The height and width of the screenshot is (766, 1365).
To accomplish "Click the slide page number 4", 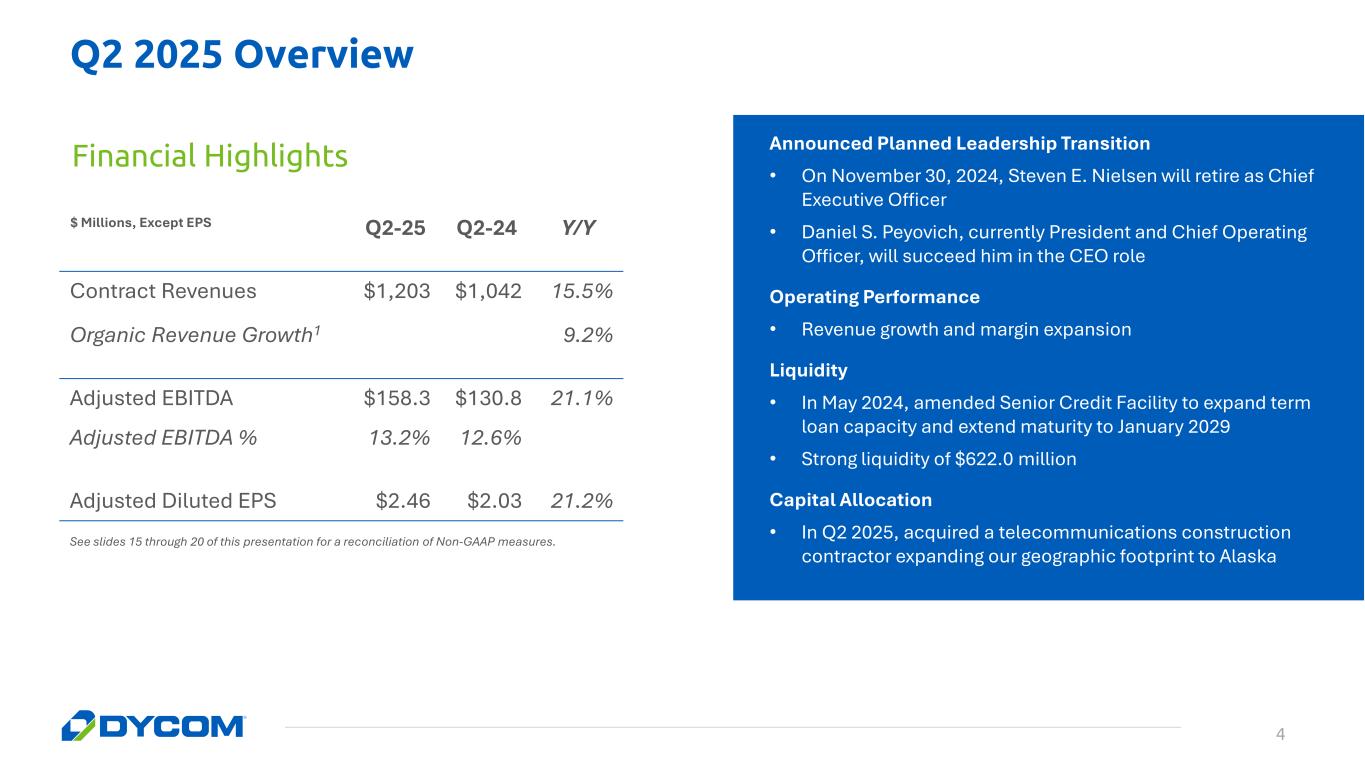I will coord(1280,735).
